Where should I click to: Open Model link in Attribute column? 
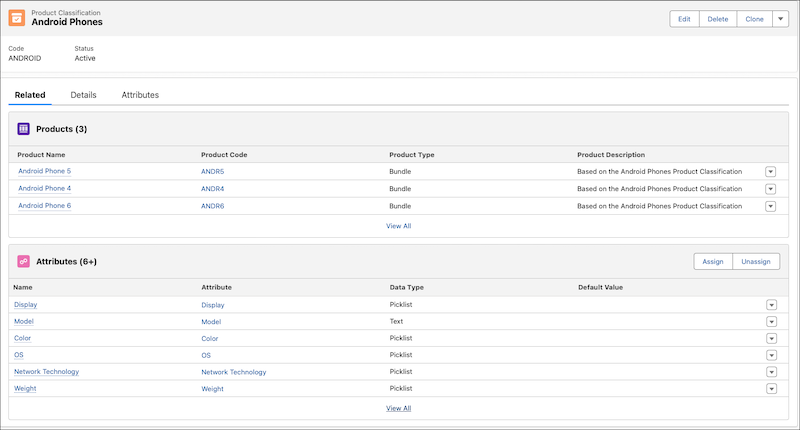tap(211, 322)
